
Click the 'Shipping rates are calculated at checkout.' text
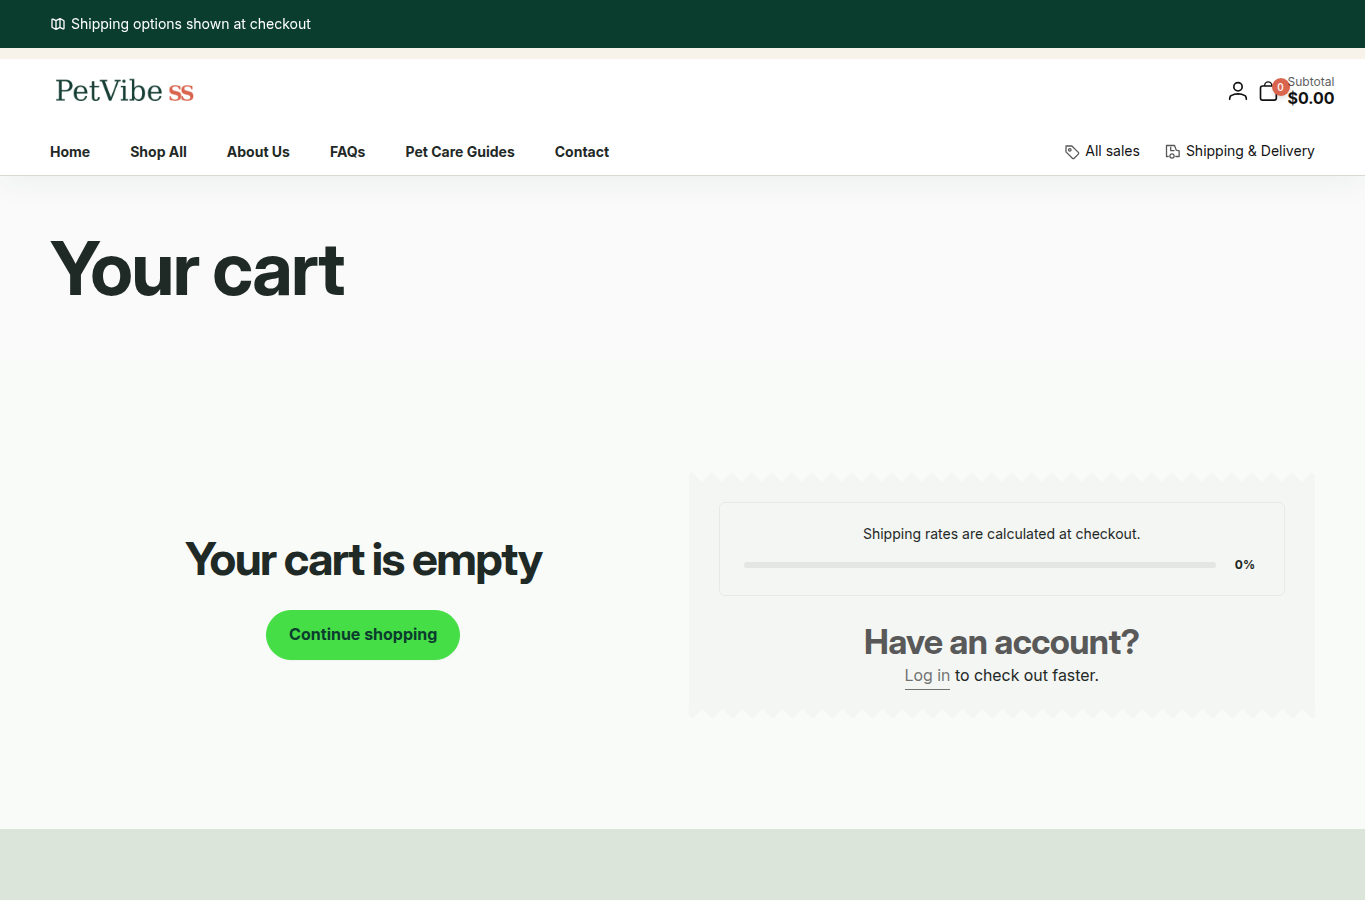(1002, 534)
